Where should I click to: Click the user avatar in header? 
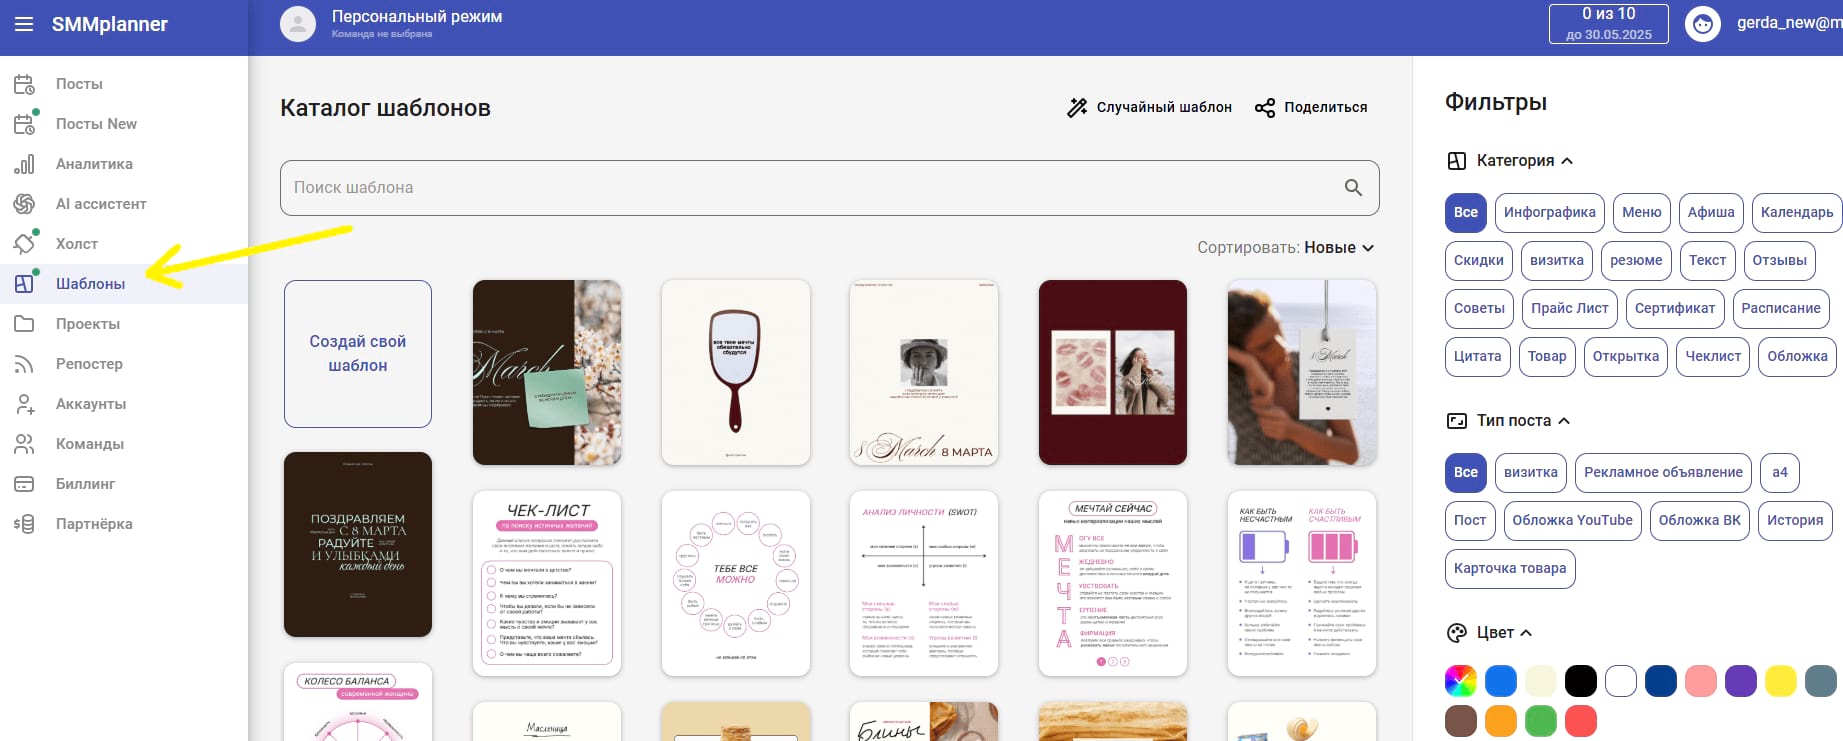coord(1703,24)
